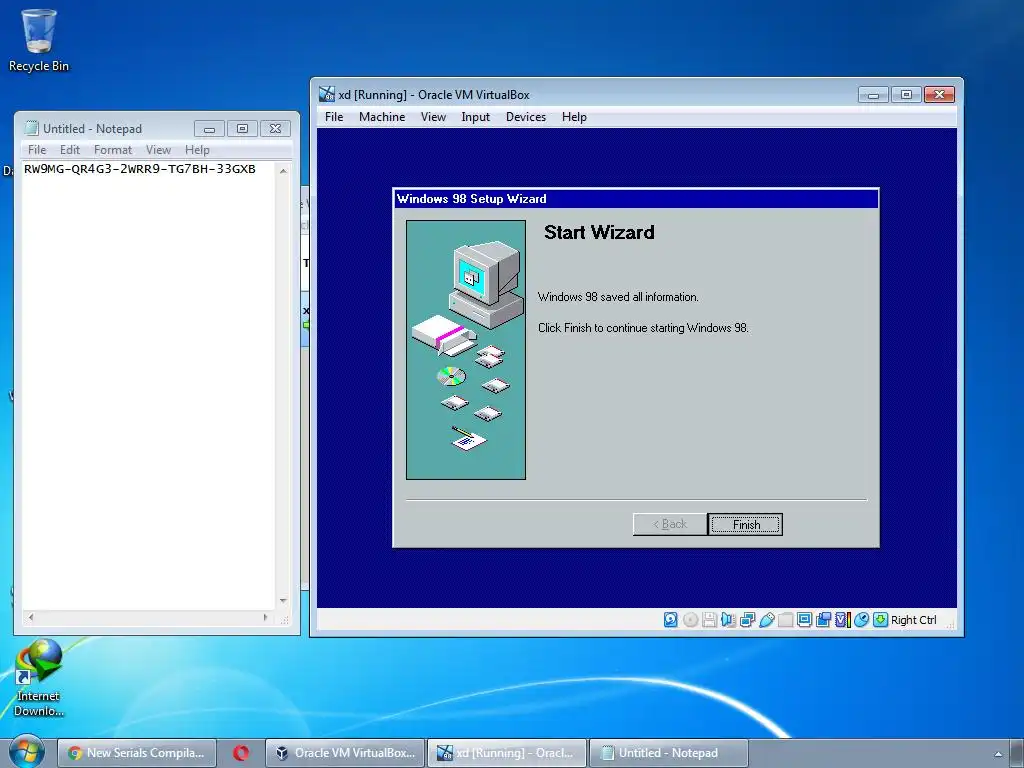Click the setup wizard computer illustration
The width and height of the screenshot is (1024, 768).
pos(466,349)
